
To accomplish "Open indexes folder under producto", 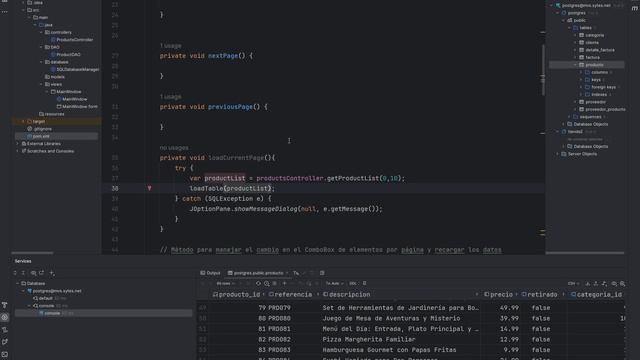I will click(x=596, y=94).
